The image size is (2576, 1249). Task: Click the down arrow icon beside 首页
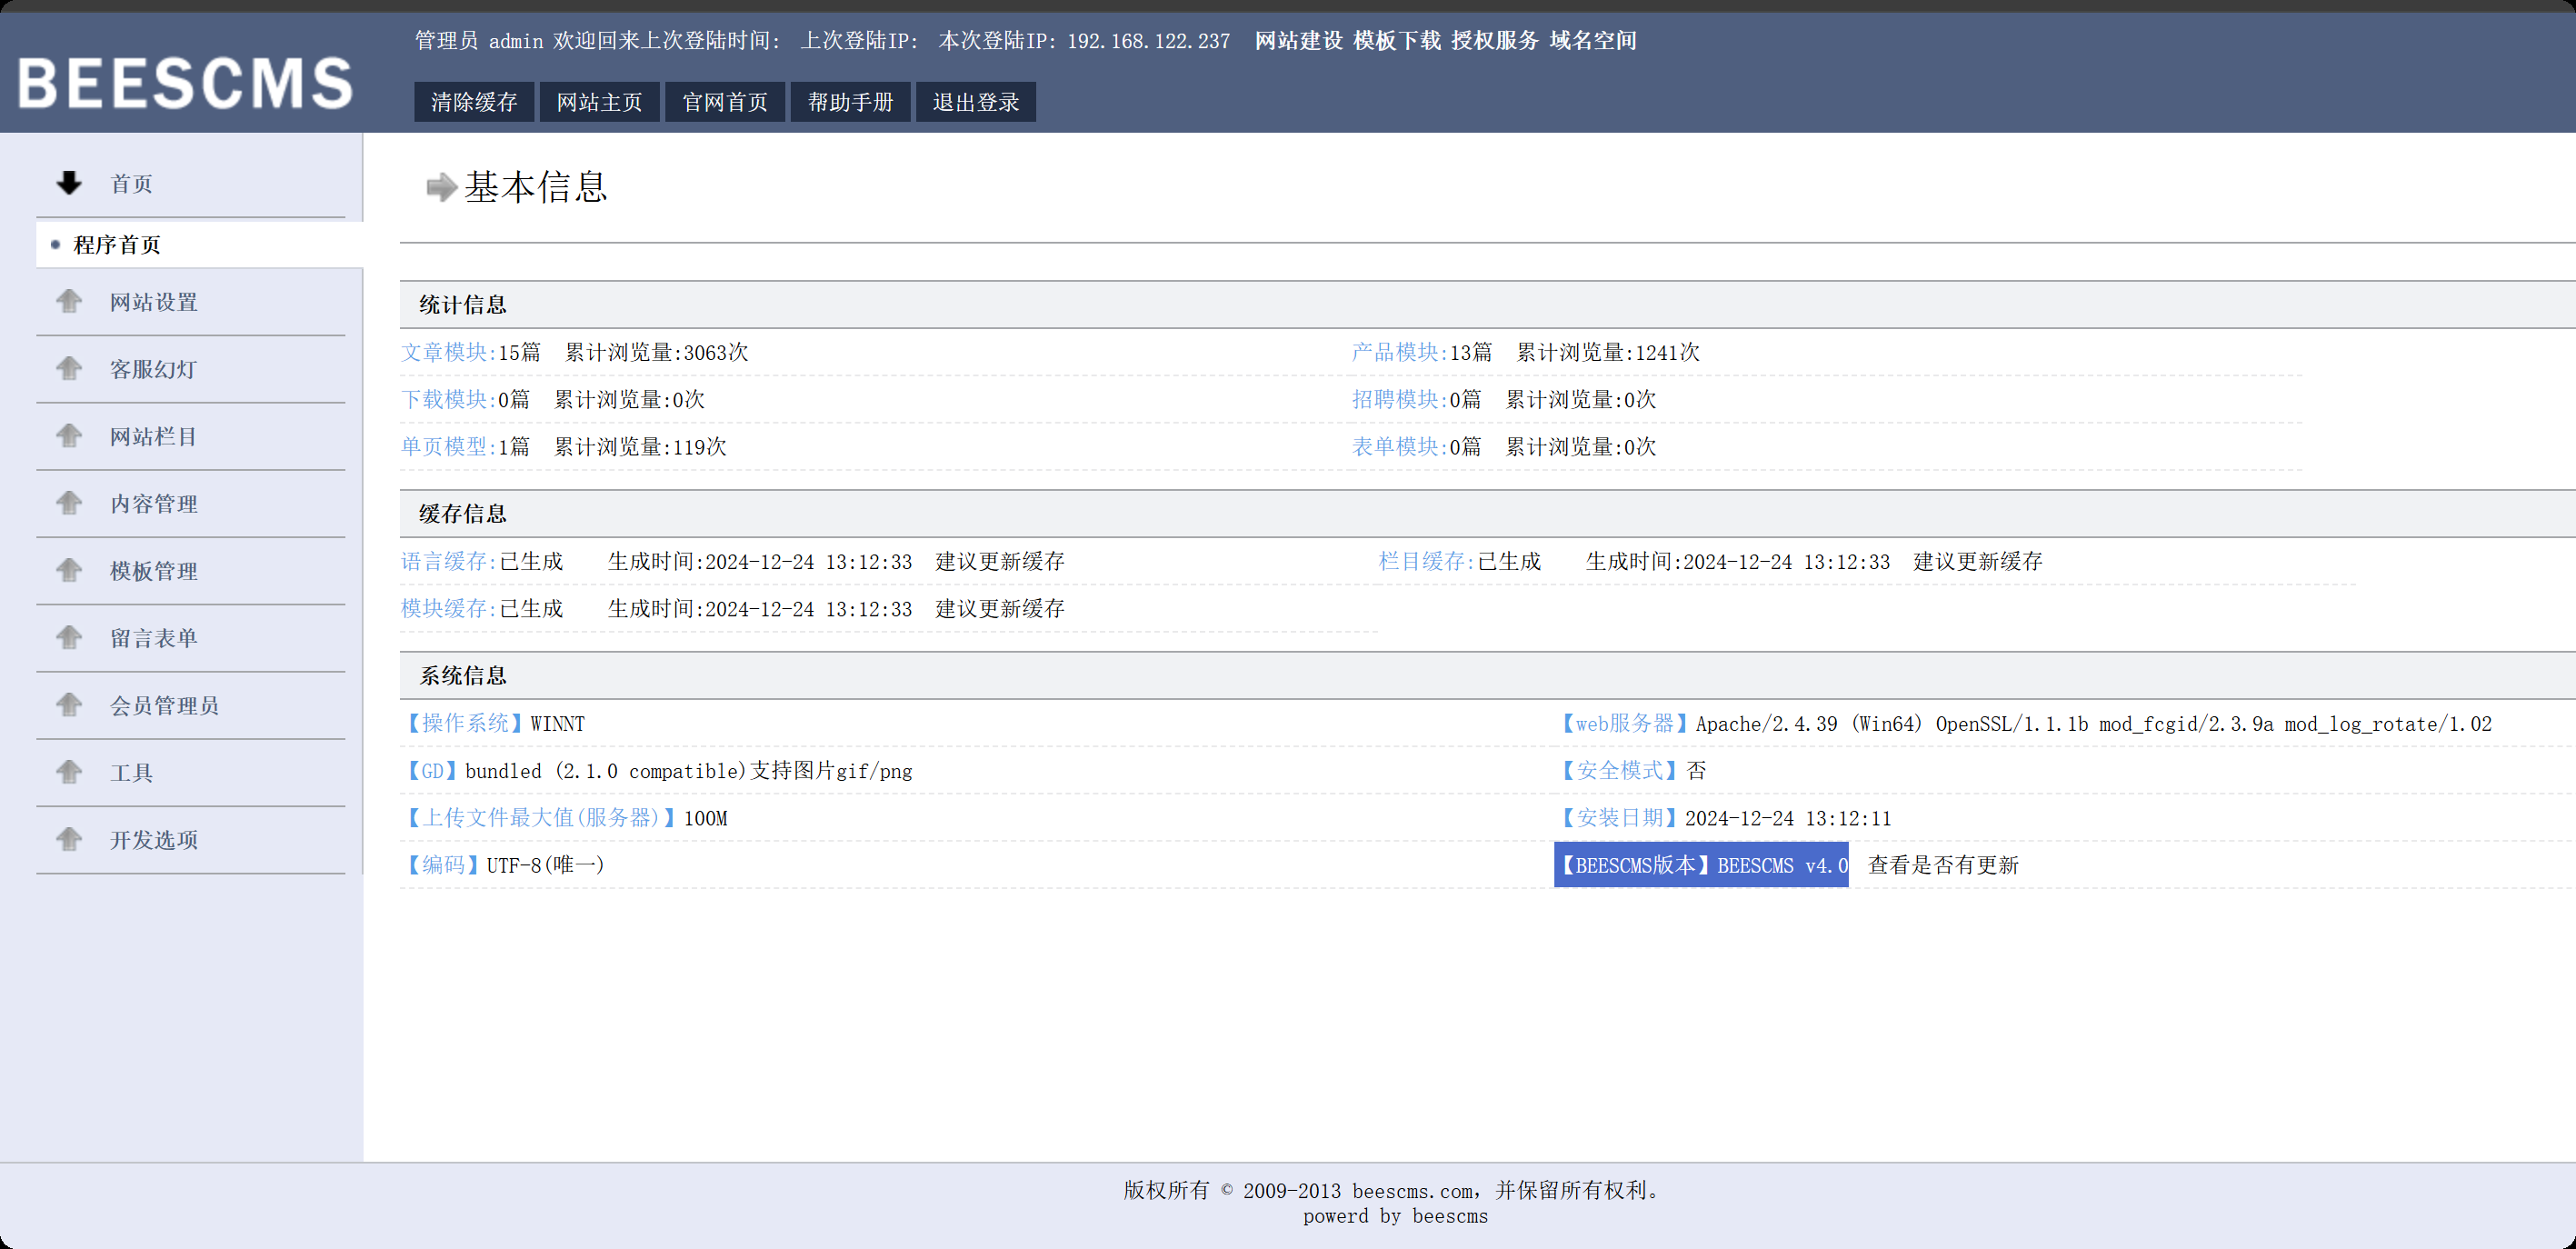69,183
